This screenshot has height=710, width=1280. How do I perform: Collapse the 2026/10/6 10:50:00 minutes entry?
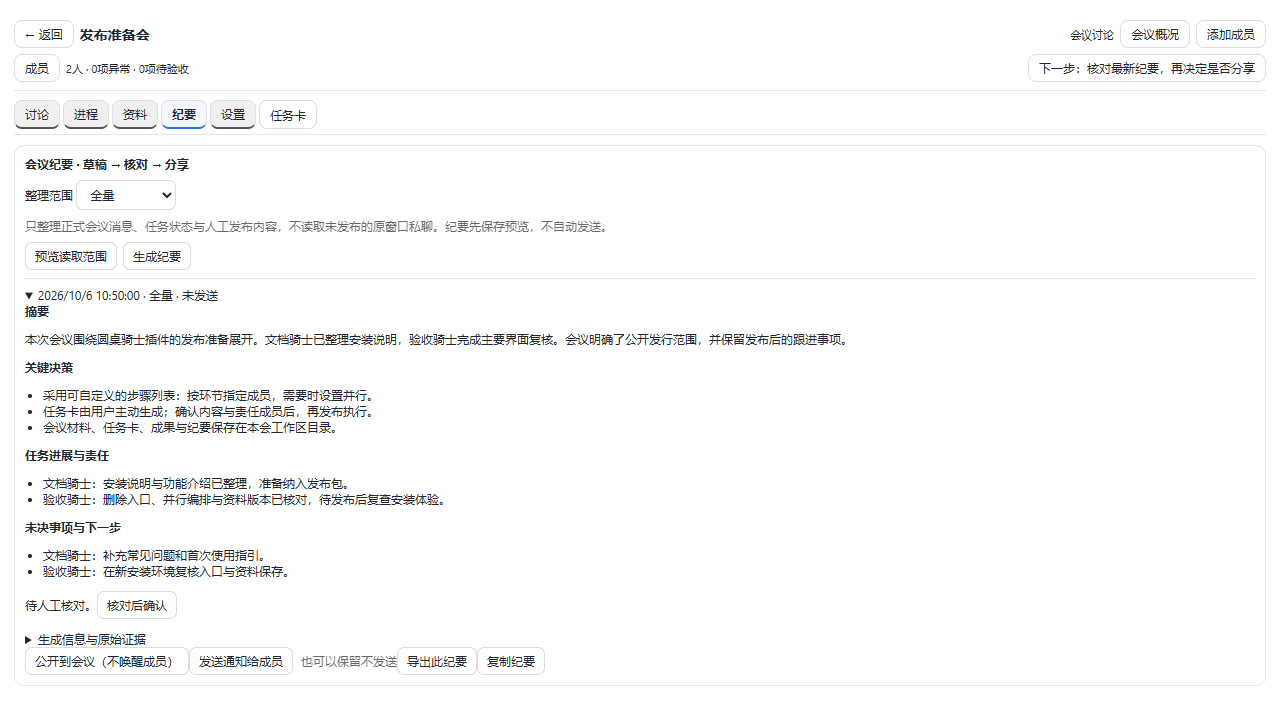(121, 296)
